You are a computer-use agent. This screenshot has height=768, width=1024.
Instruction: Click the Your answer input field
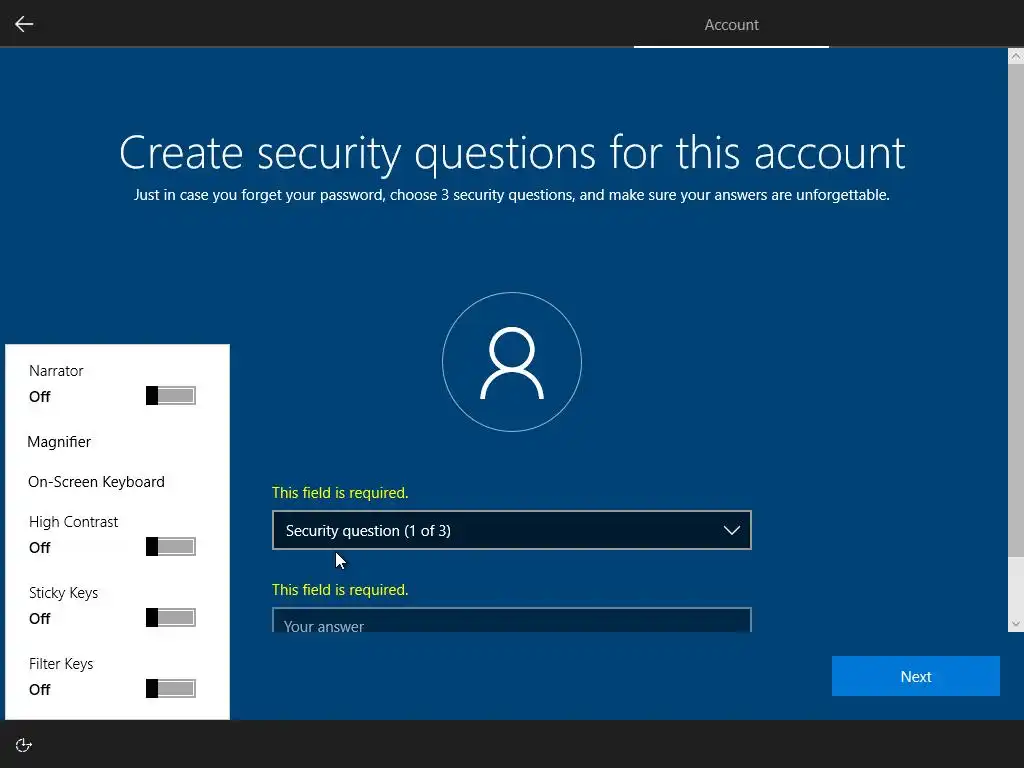tap(511, 620)
